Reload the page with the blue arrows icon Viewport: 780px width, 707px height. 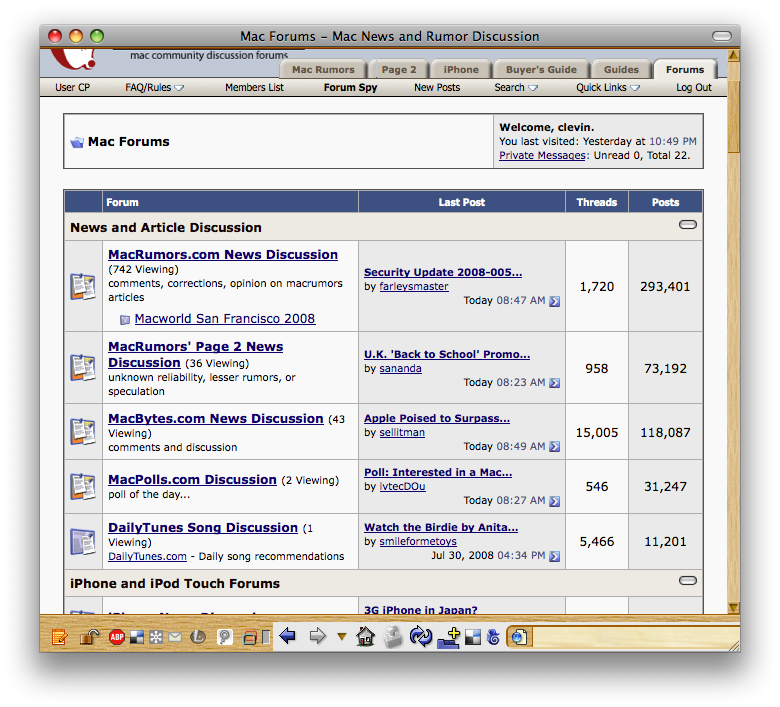421,636
